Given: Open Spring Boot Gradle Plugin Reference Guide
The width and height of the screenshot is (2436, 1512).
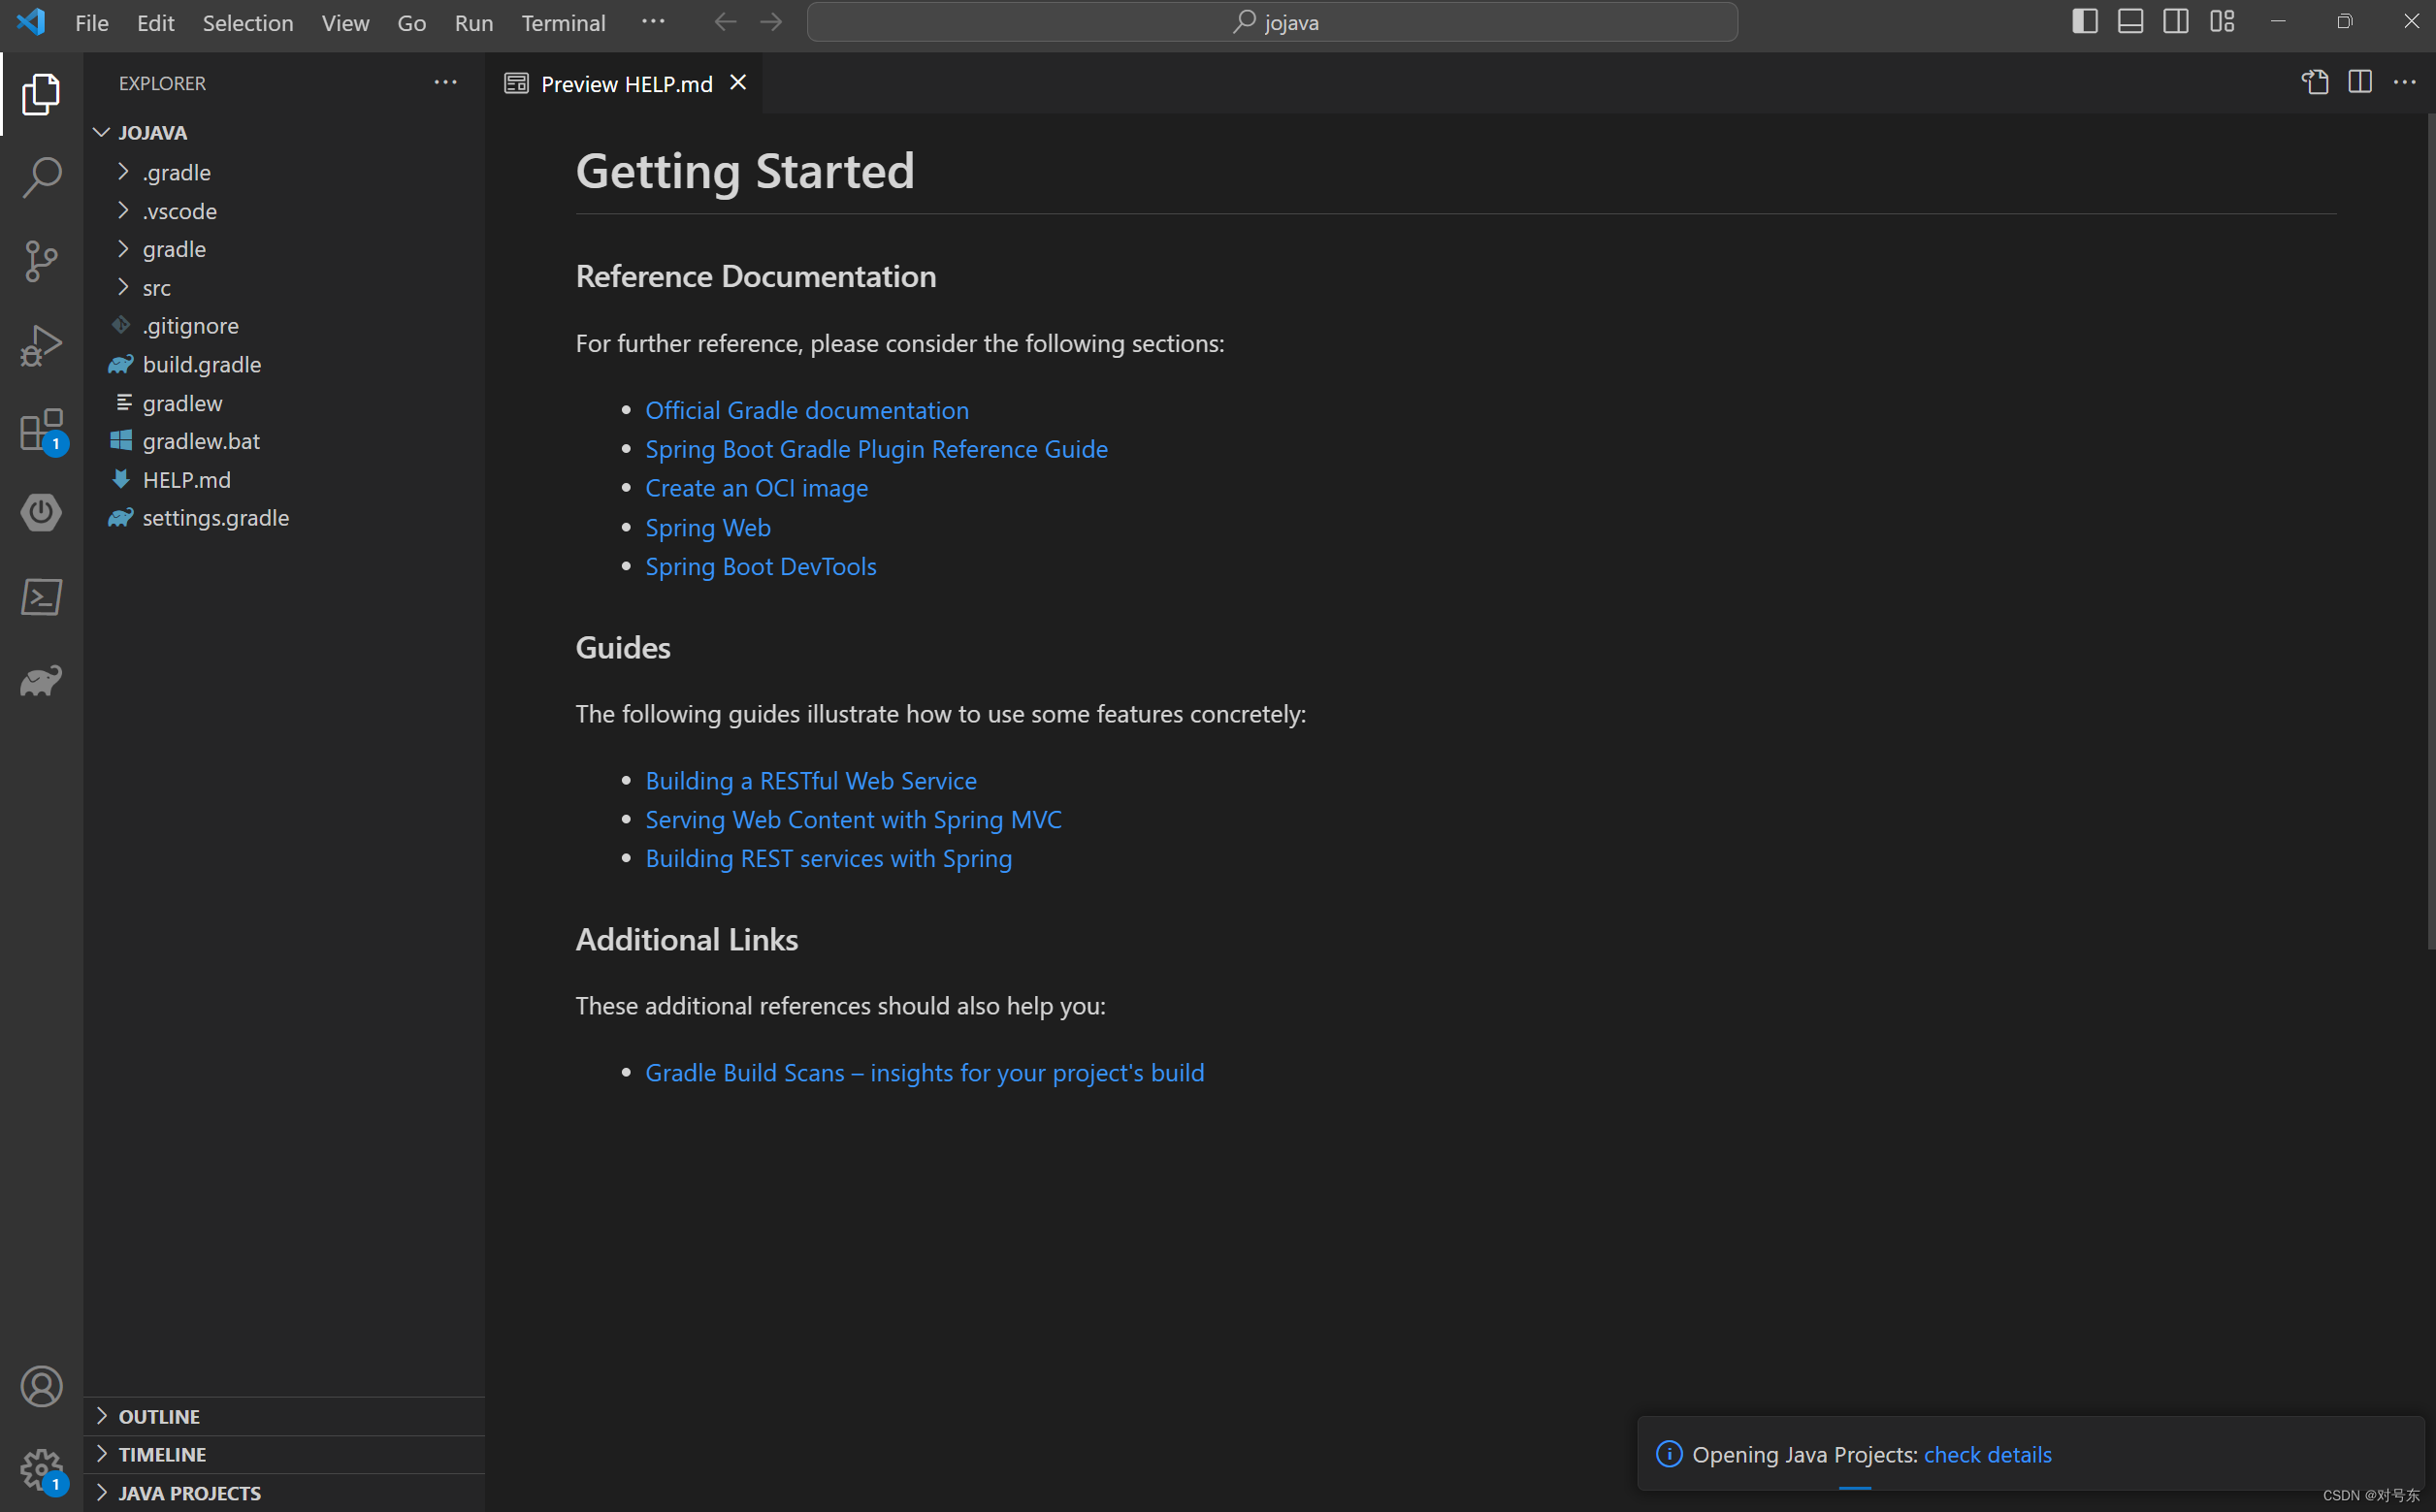Looking at the screenshot, I should pyautogui.click(x=876, y=449).
